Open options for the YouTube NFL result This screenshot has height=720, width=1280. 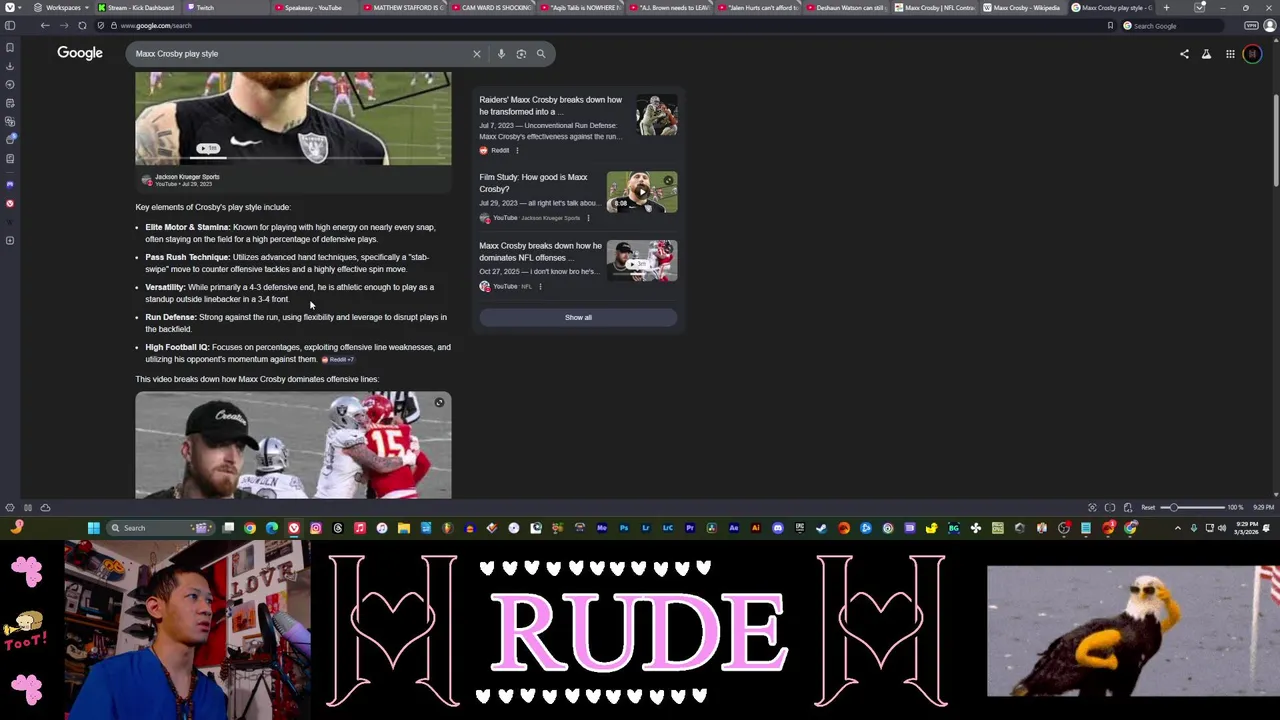click(540, 287)
